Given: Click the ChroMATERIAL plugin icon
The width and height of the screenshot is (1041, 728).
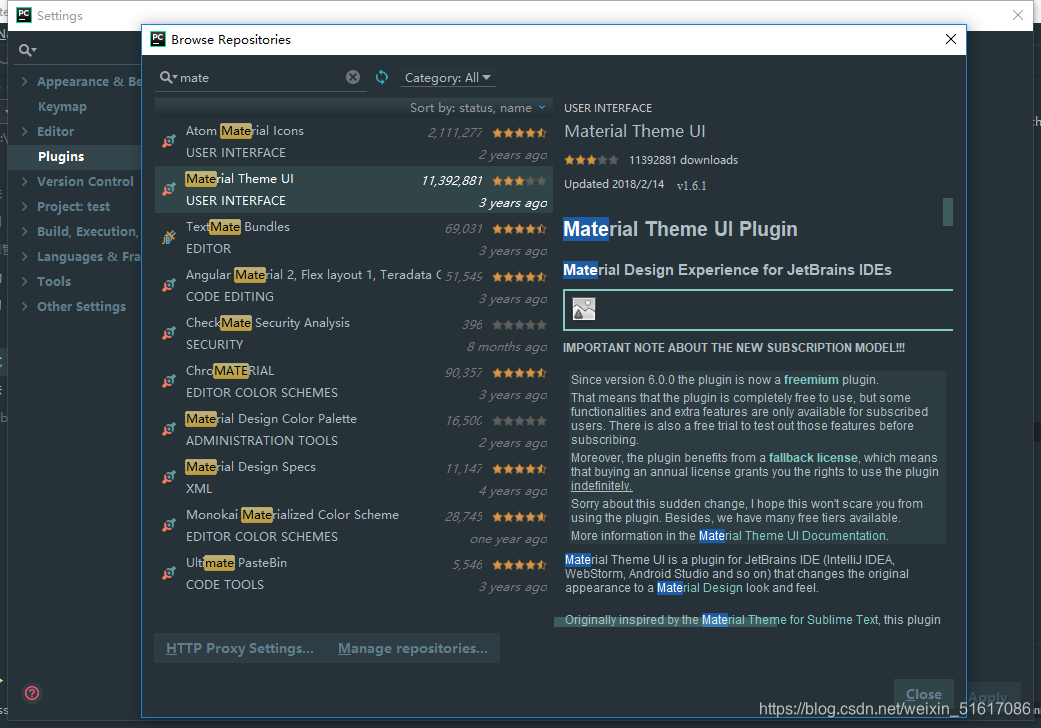Looking at the screenshot, I should [169, 381].
